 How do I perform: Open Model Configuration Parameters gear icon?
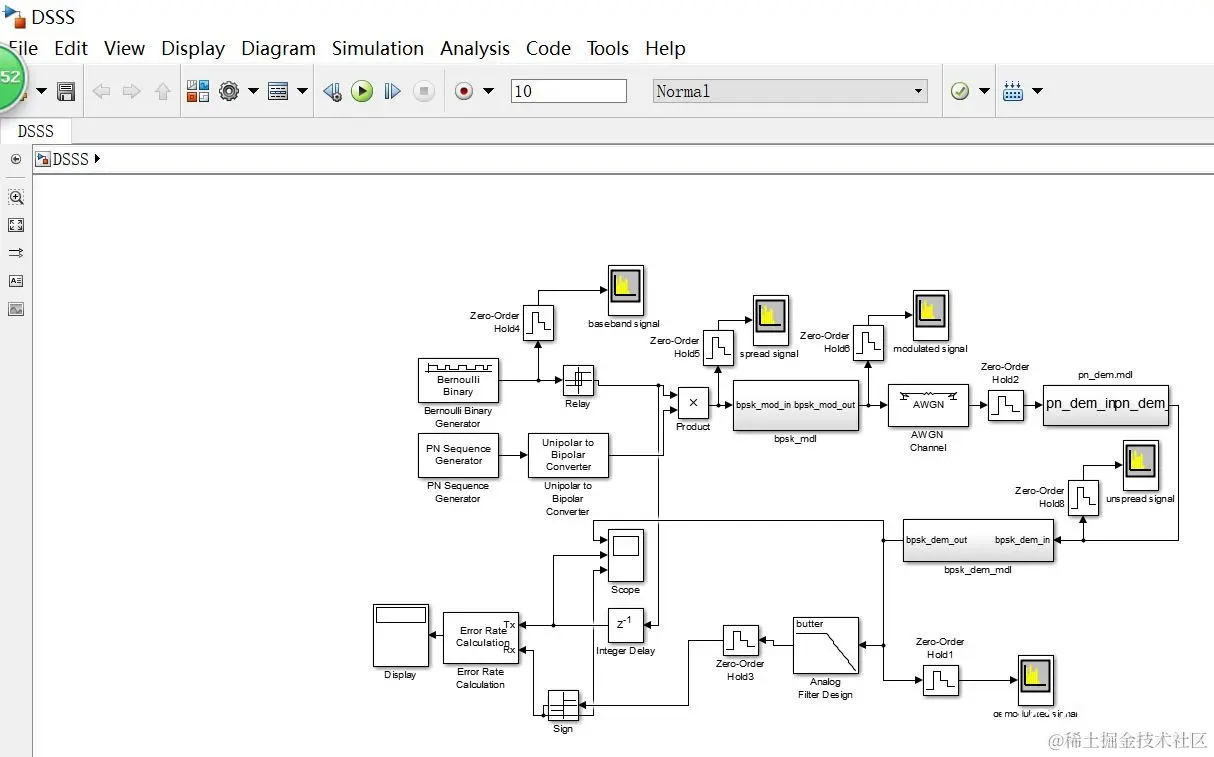229,91
